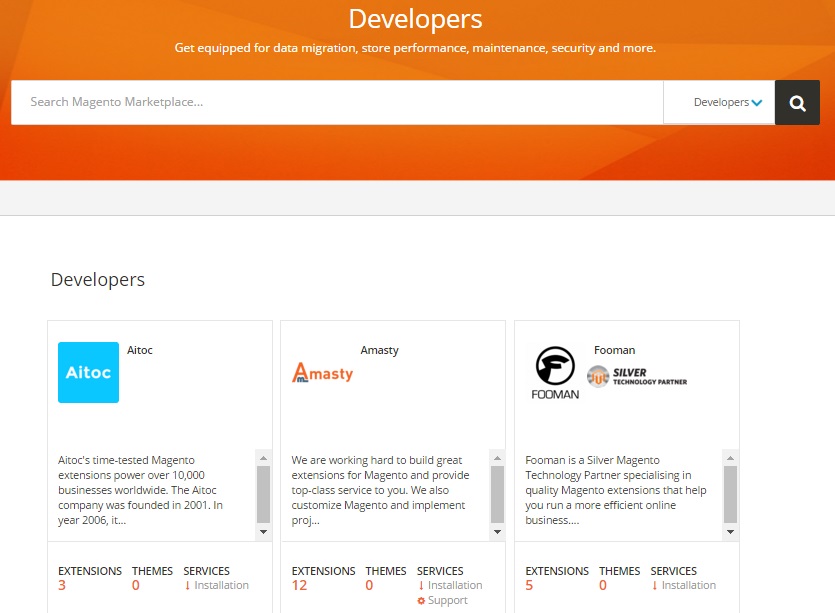Open the Amasty logo image
835x613 pixels.
[323, 372]
